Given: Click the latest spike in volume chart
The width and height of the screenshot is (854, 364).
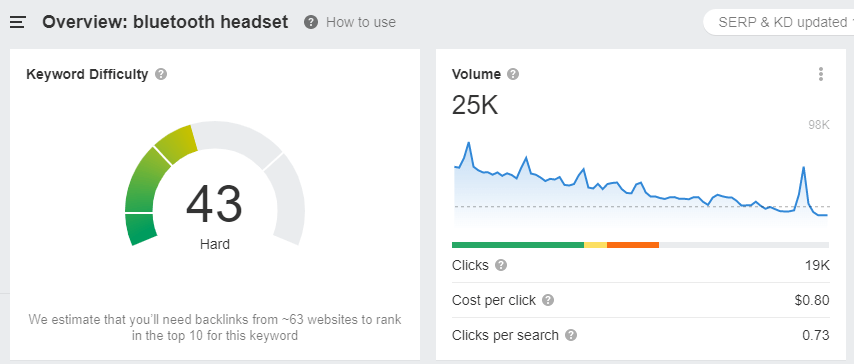Looking at the screenshot, I should click(x=803, y=168).
